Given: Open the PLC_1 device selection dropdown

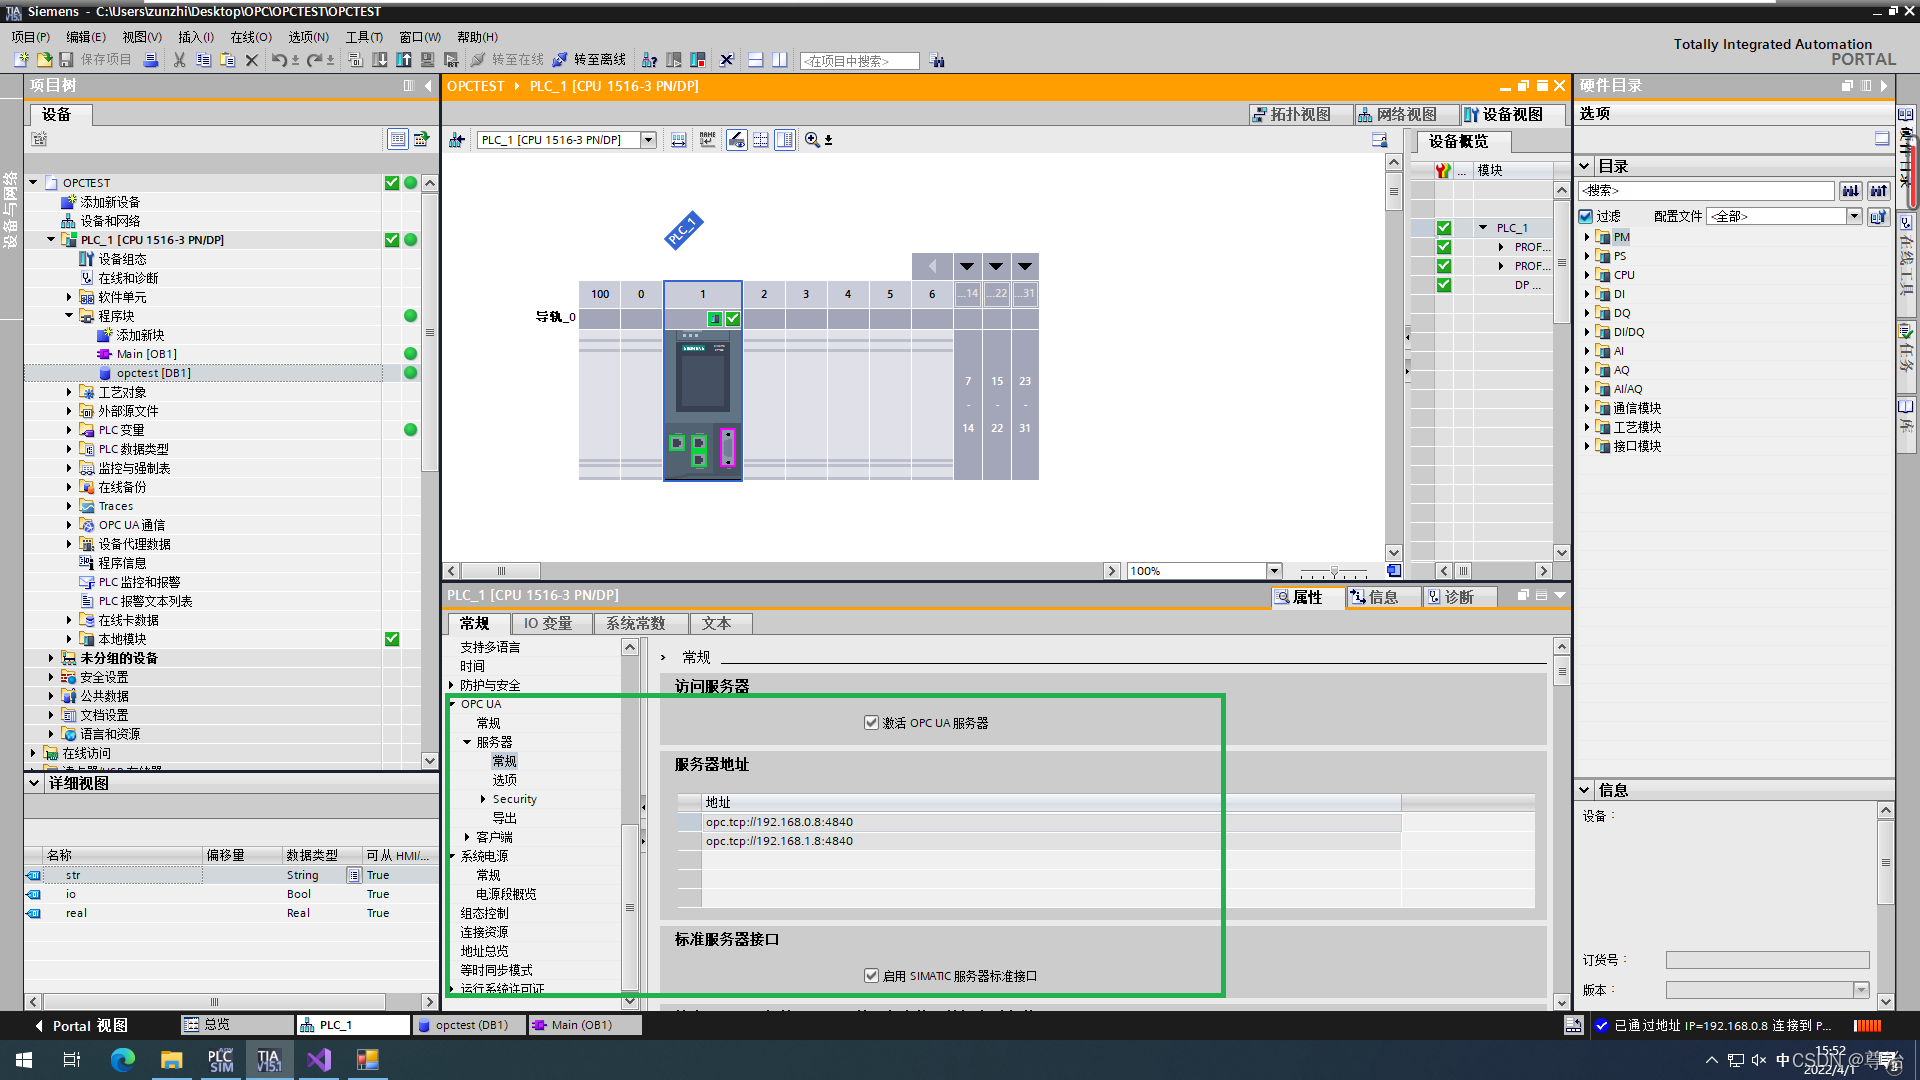Looking at the screenshot, I should click(x=648, y=140).
